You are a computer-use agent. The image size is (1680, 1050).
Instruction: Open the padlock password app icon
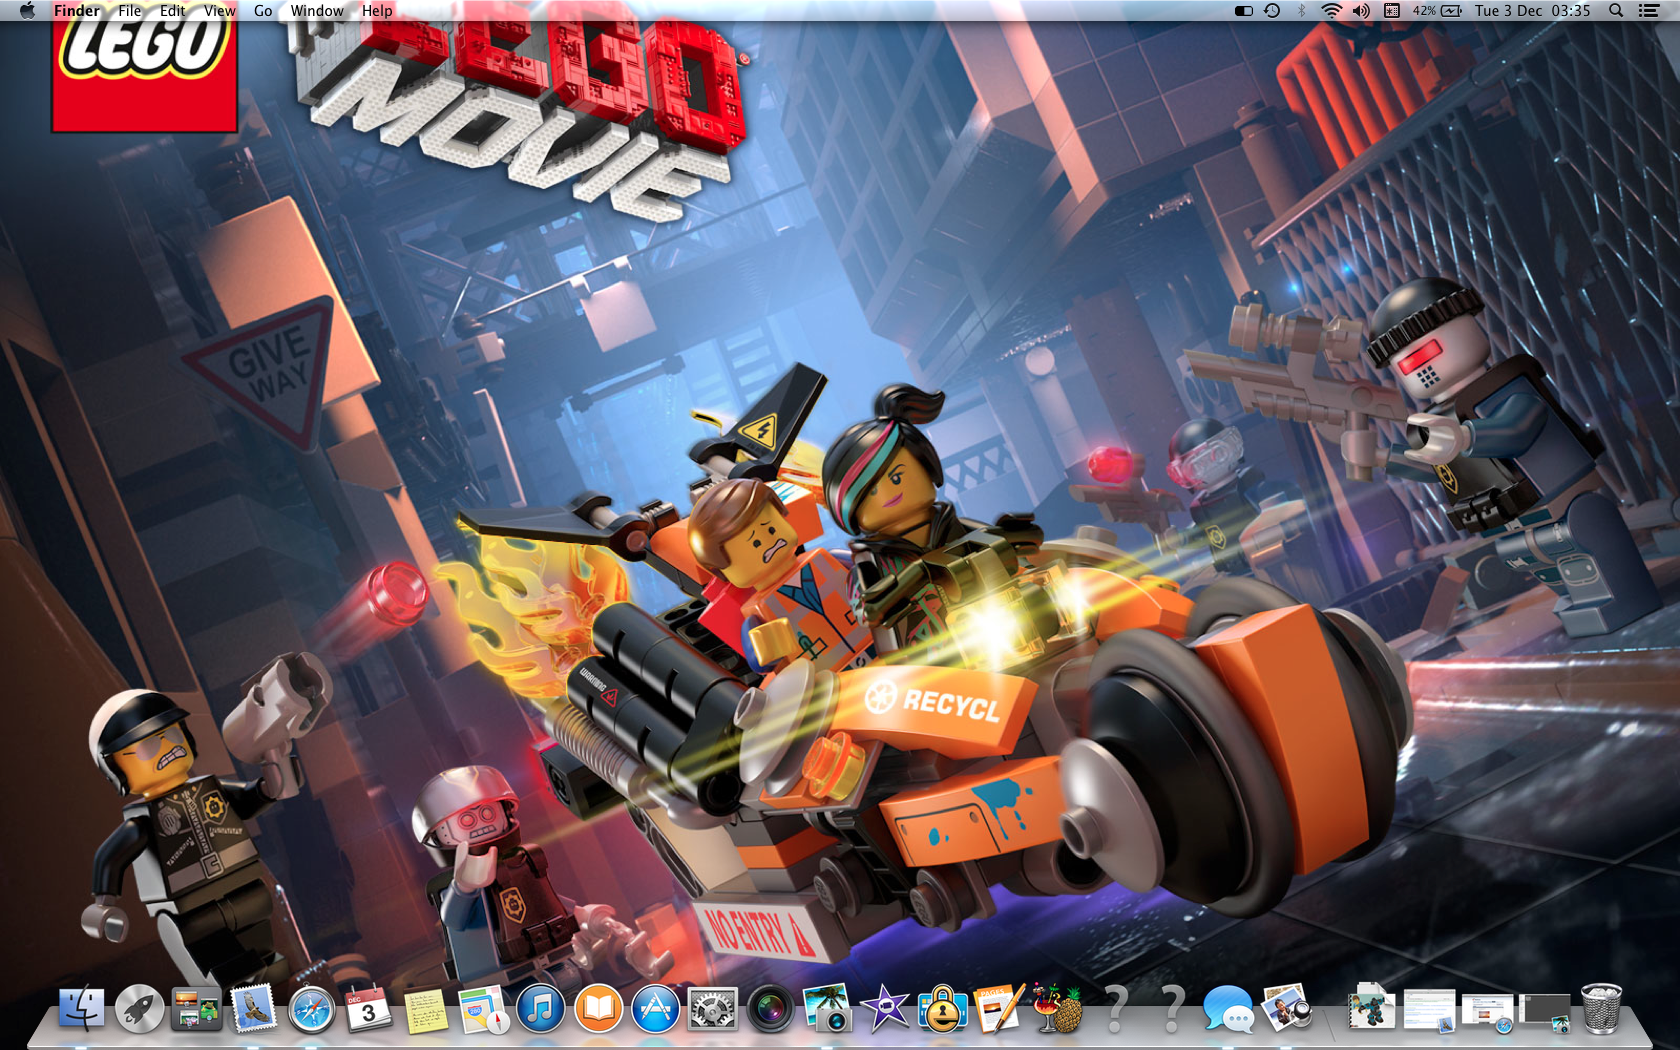[942, 1008]
